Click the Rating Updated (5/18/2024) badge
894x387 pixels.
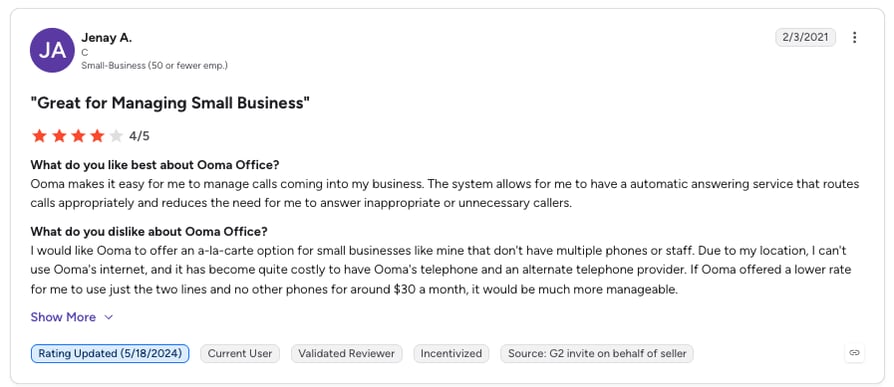[x=110, y=353]
